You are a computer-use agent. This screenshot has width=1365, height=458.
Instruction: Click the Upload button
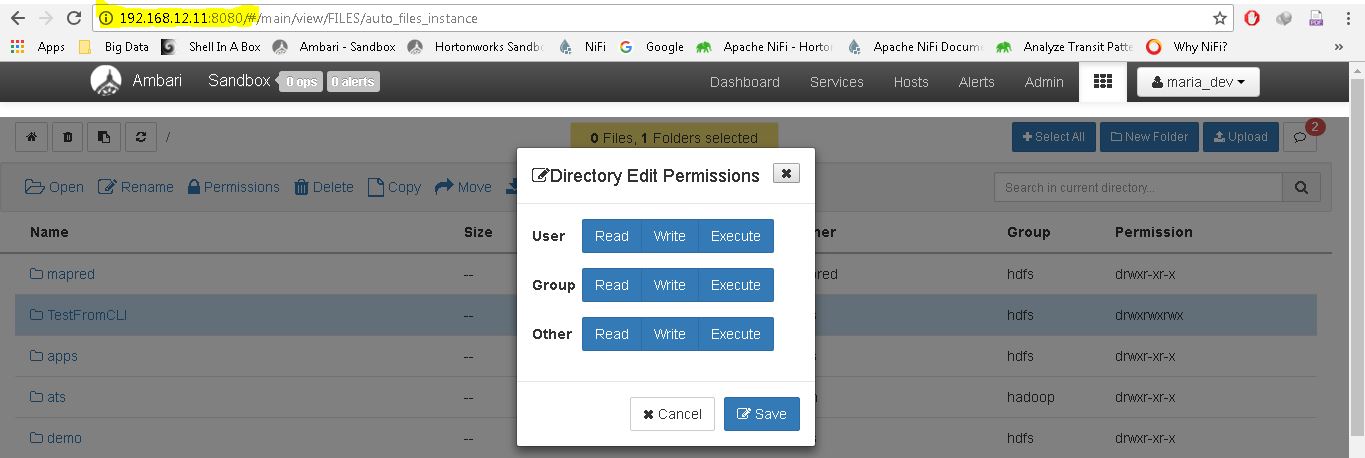coord(1240,137)
